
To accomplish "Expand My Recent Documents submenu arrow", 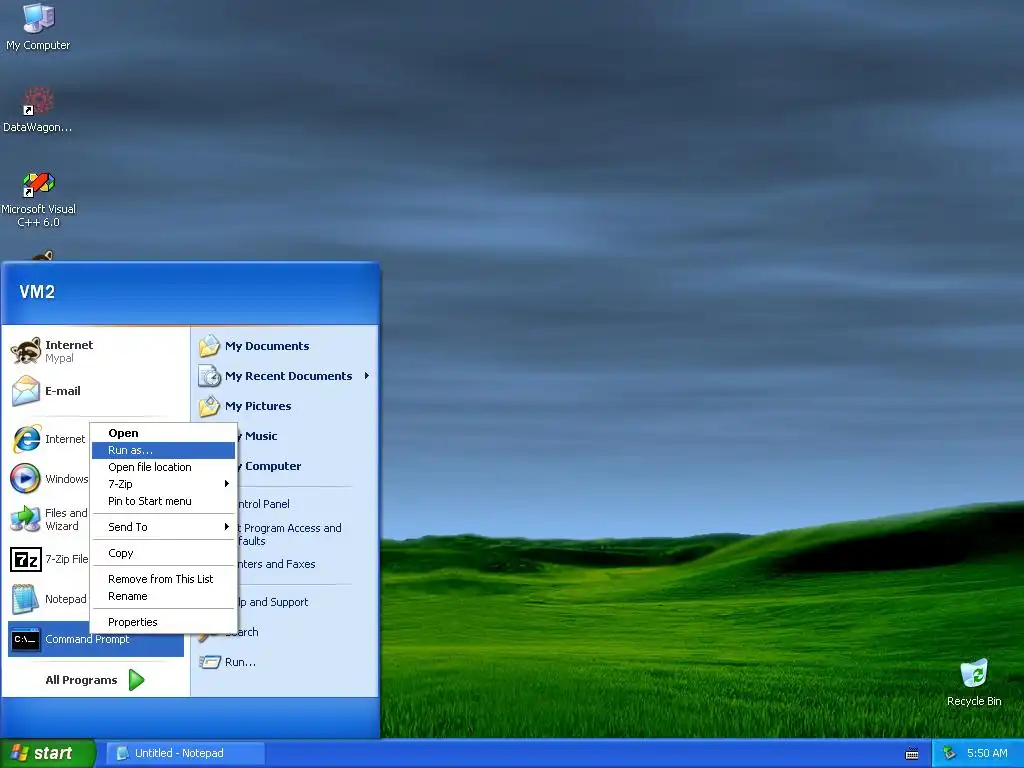I will point(367,376).
